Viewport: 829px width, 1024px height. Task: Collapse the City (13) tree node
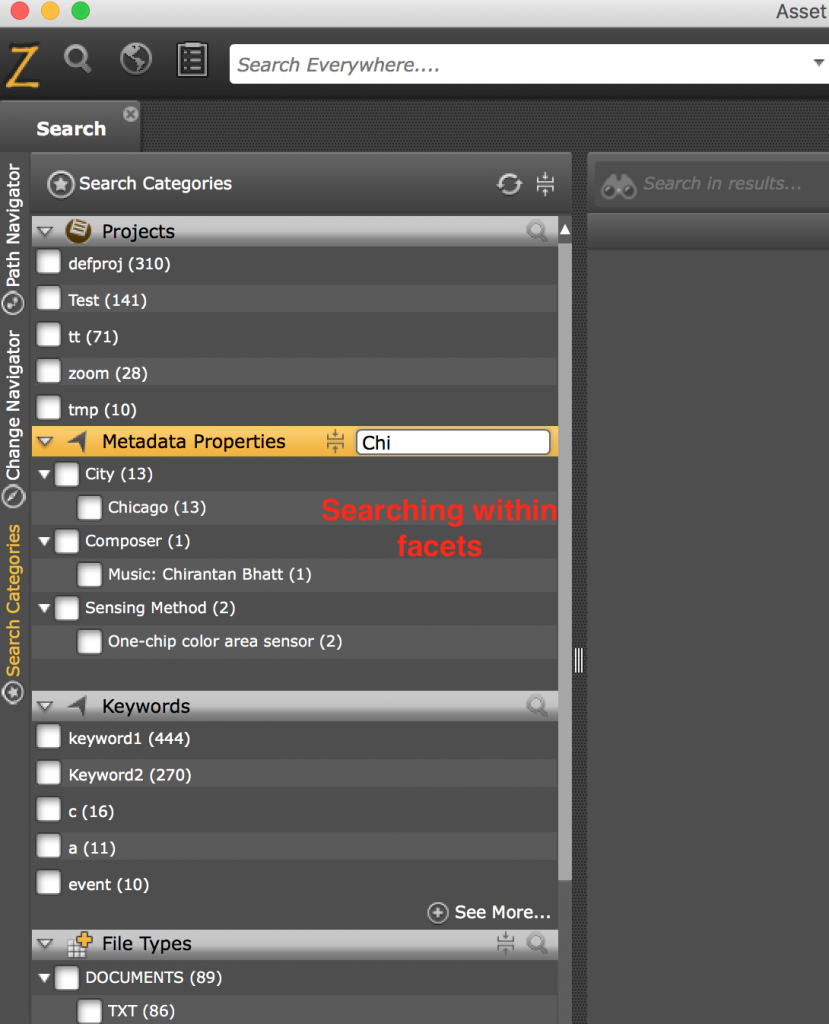point(44,474)
